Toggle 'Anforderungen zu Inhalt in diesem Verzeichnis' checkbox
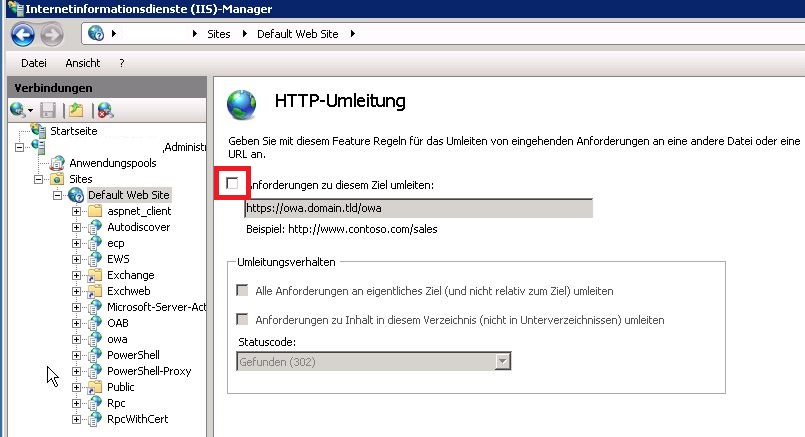The height and width of the screenshot is (437, 805). coord(241,319)
